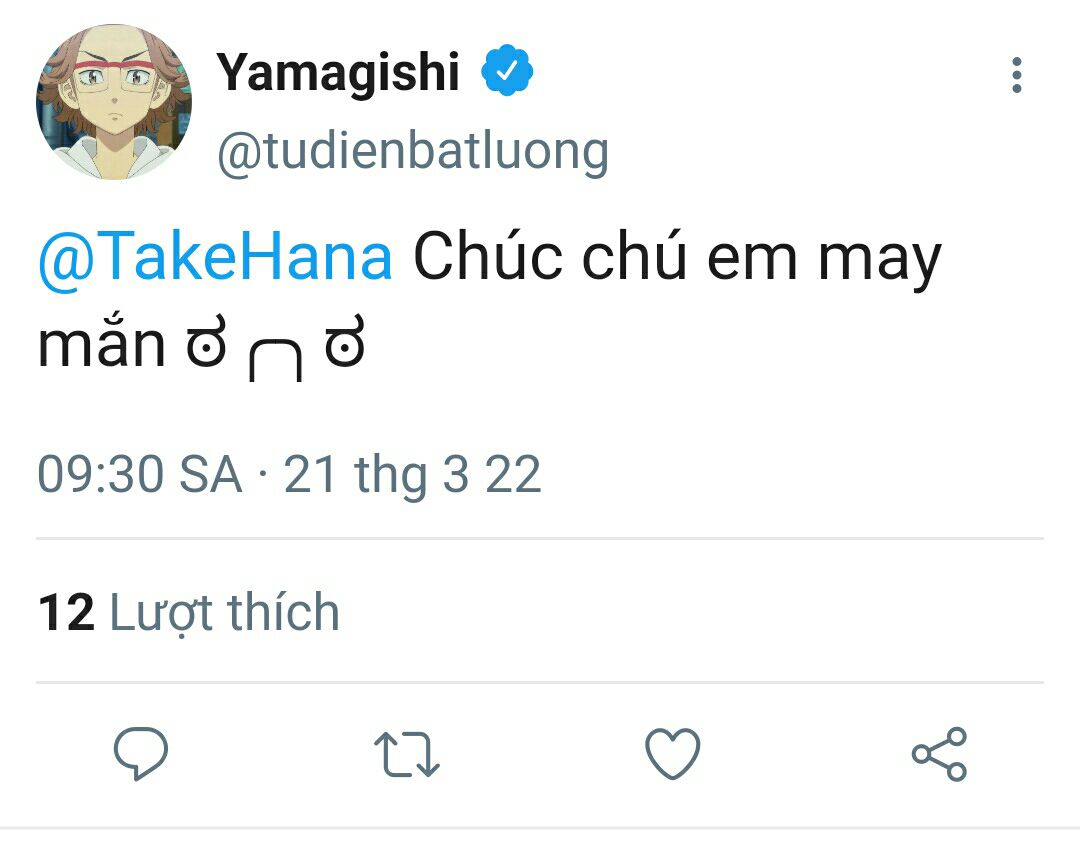Click the 09:30 SA time text
Viewport: 1080px width, 846px height.
click(x=140, y=474)
